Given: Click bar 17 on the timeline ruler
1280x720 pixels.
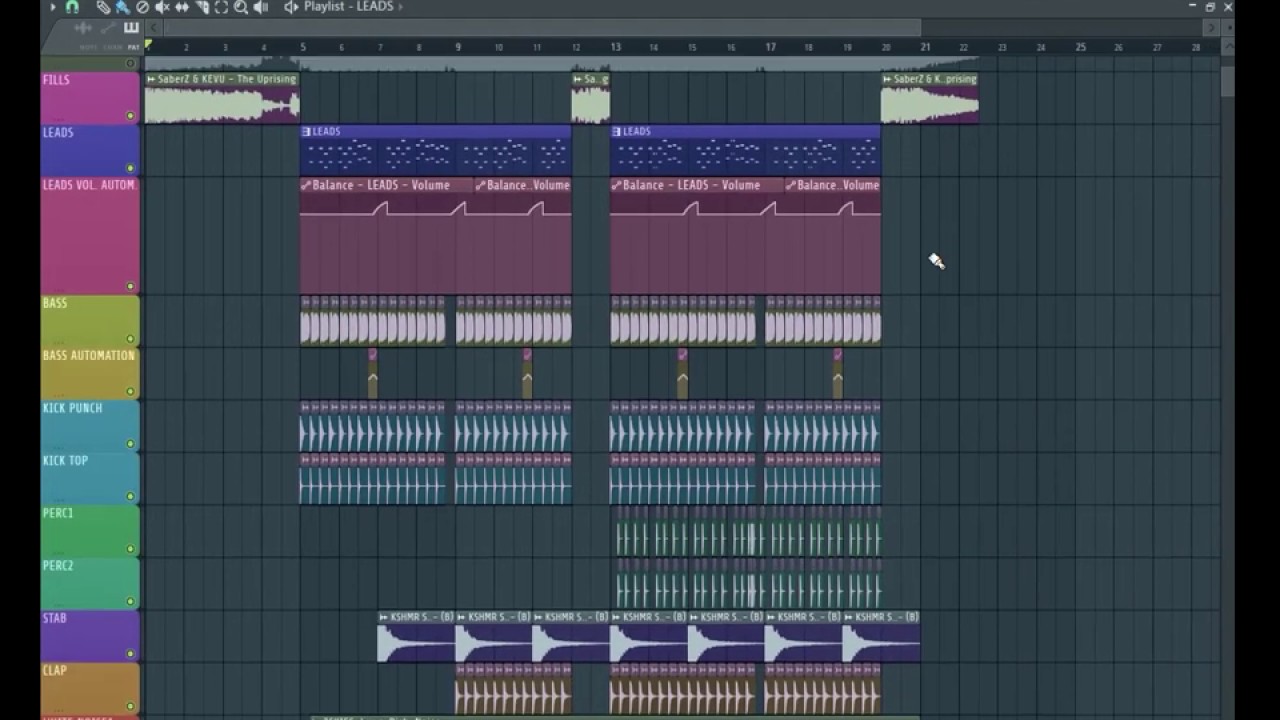Looking at the screenshot, I should 770,47.
